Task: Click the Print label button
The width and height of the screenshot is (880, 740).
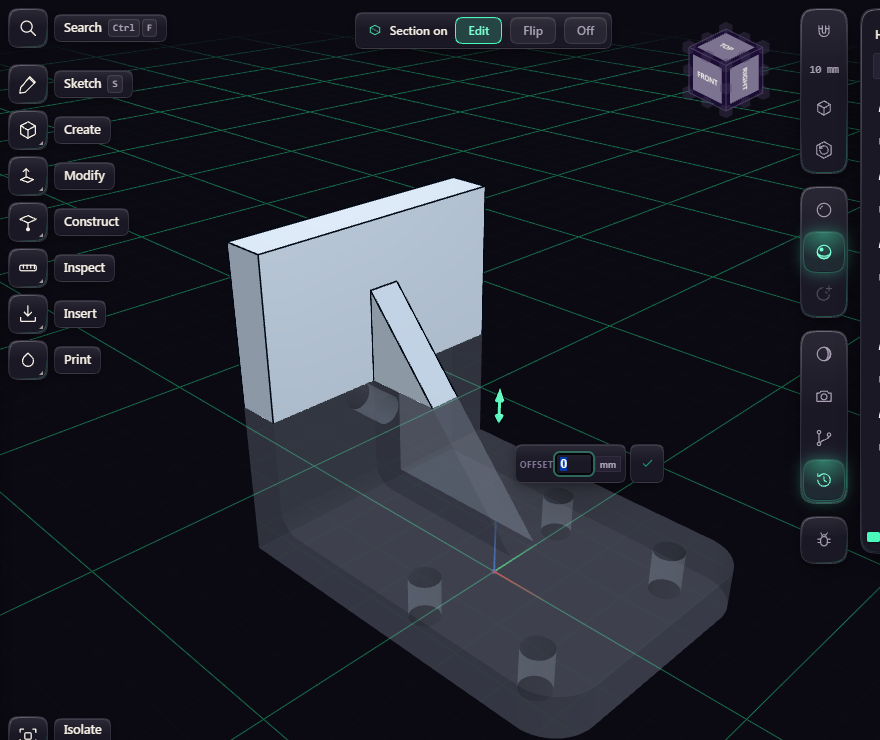Action: coord(77,360)
